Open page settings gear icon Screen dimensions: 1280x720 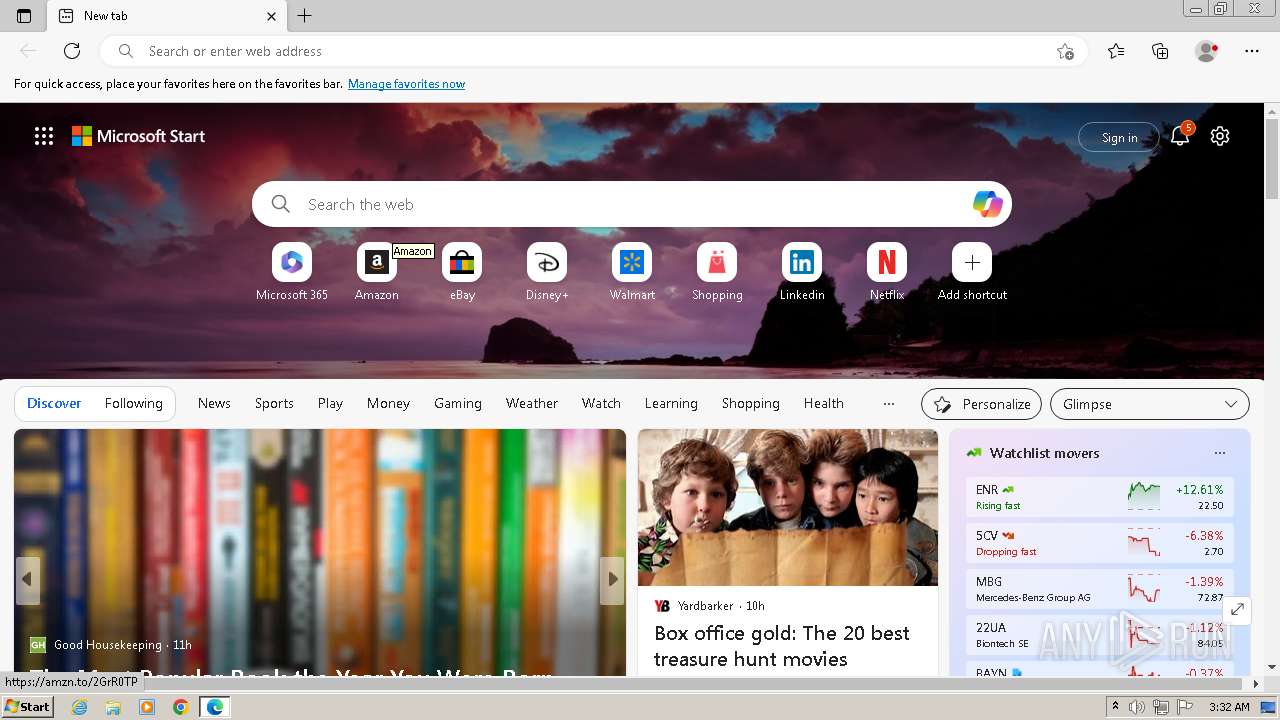(1219, 136)
